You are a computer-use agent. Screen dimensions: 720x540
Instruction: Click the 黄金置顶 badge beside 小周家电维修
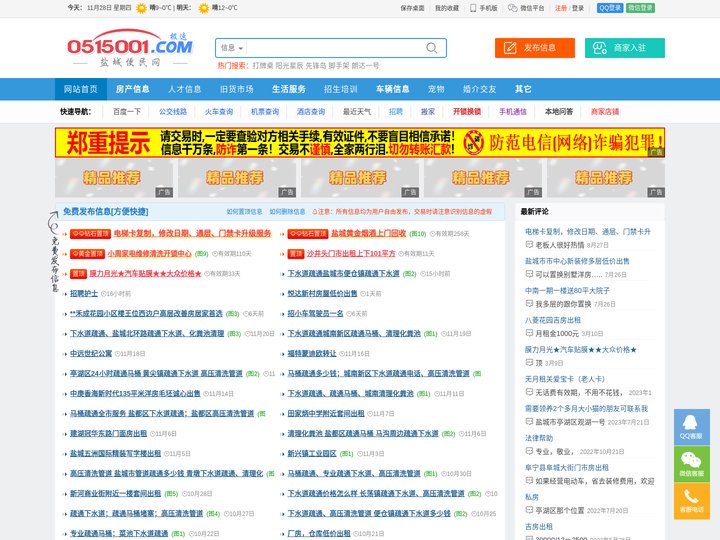(87, 253)
